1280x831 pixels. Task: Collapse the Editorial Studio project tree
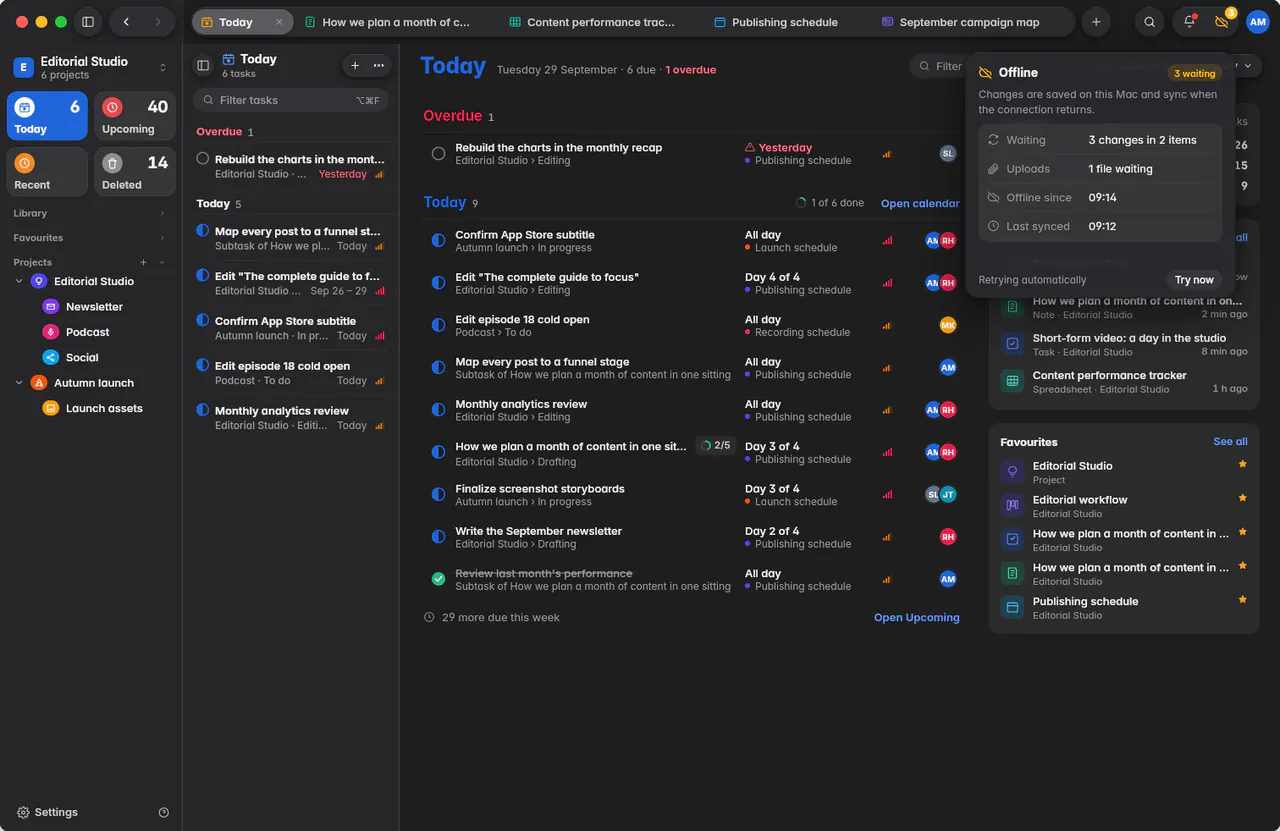[x=19, y=281]
